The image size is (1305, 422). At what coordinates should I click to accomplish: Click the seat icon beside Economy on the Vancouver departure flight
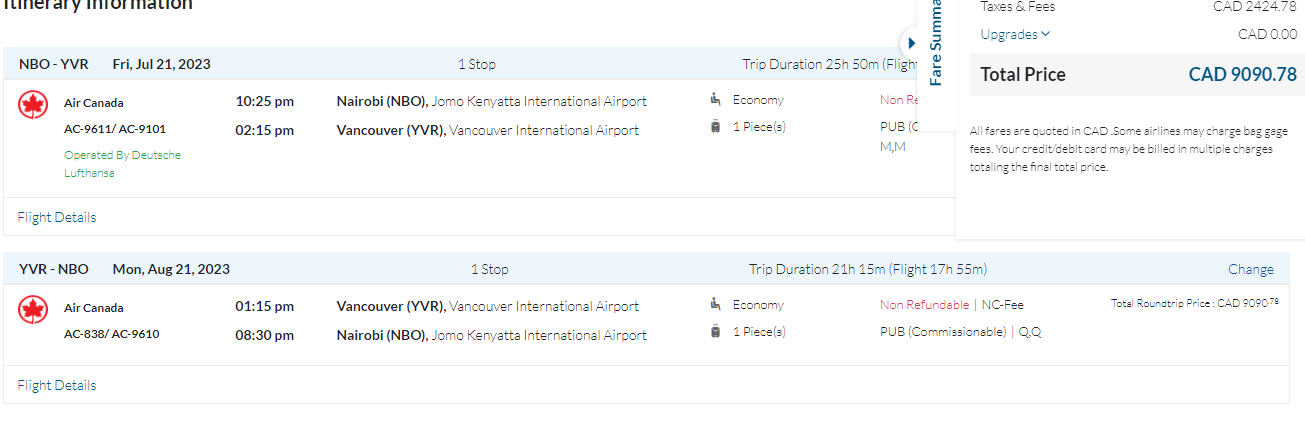(x=715, y=304)
